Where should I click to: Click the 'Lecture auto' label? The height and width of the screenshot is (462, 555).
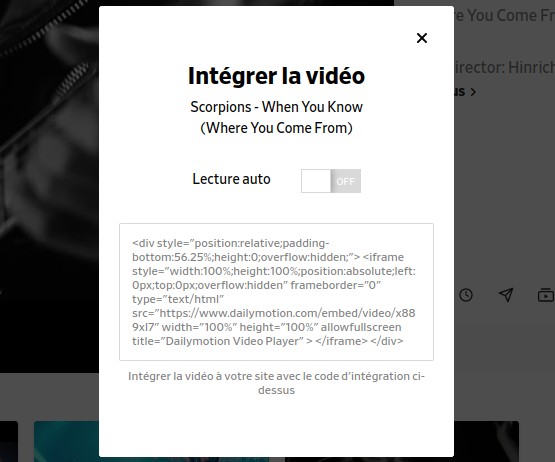(x=231, y=179)
